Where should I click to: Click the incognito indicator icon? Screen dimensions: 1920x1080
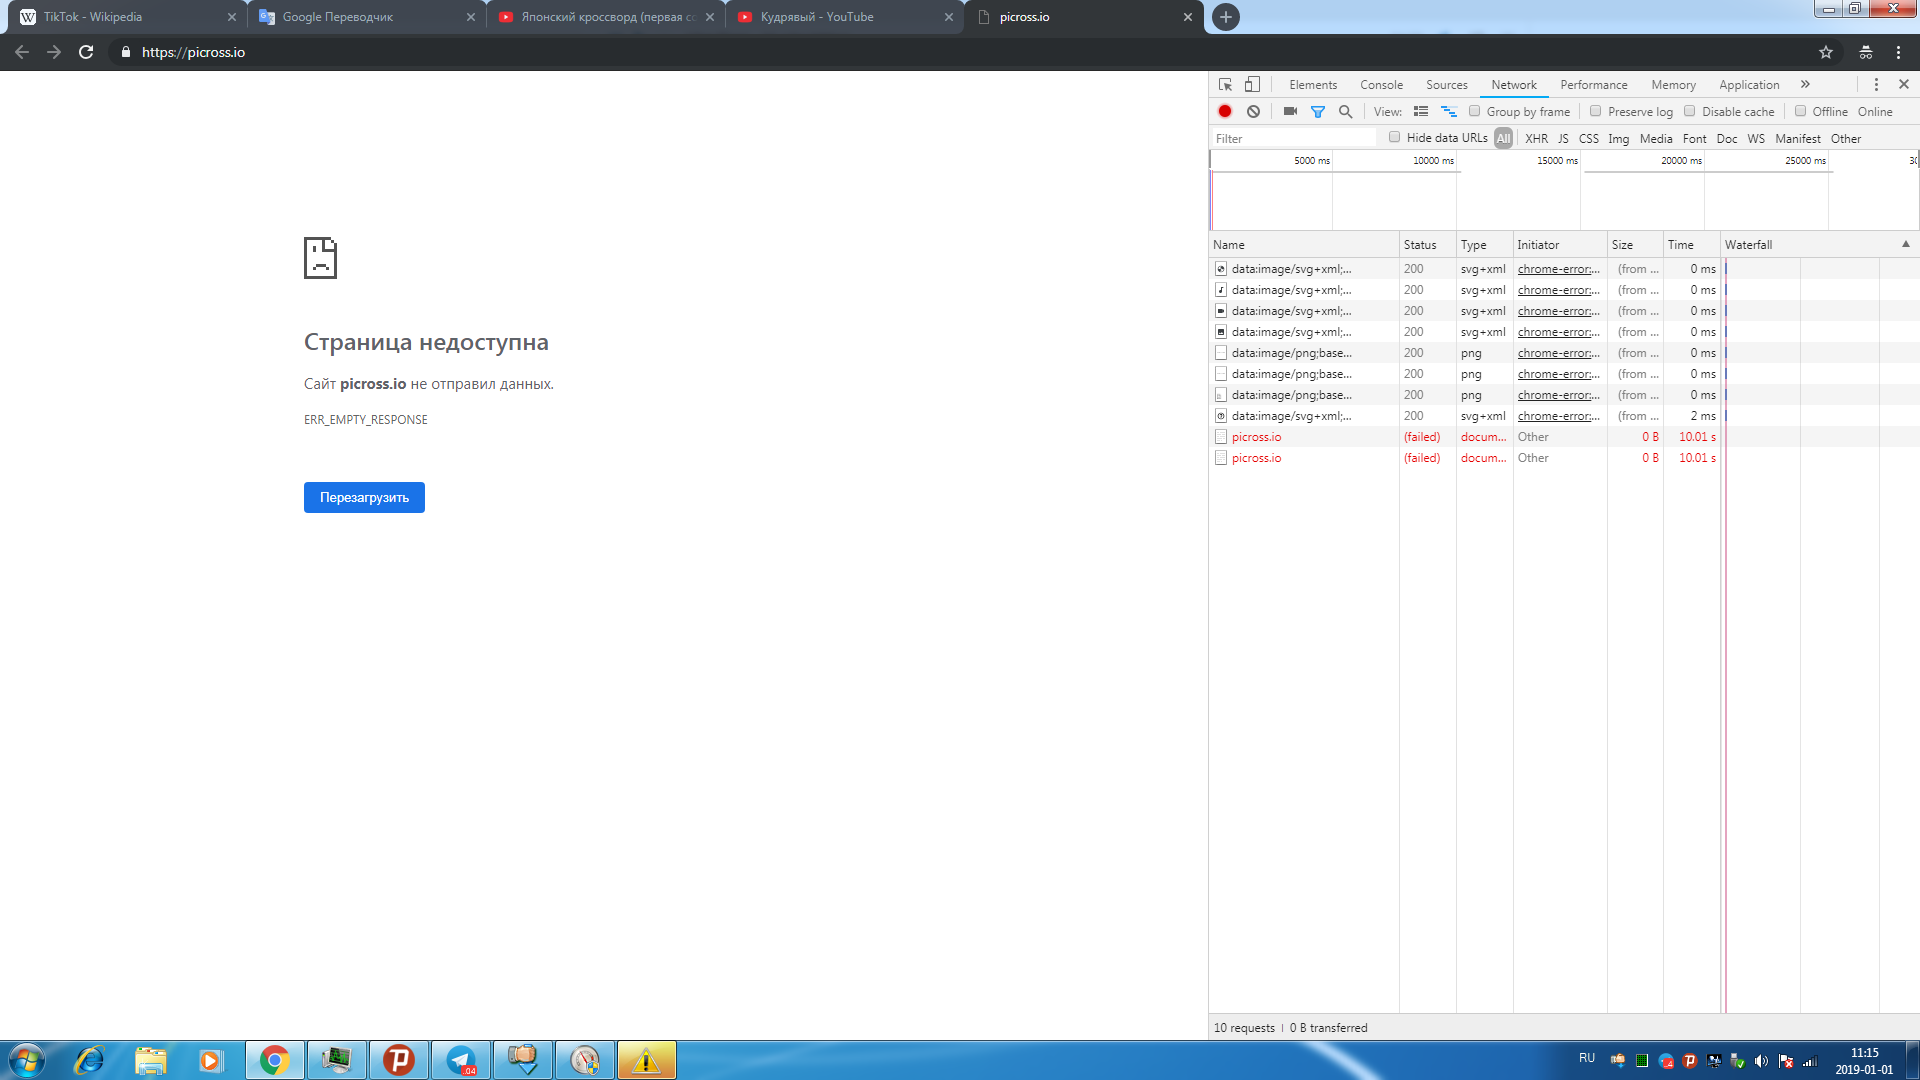[1866, 52]
